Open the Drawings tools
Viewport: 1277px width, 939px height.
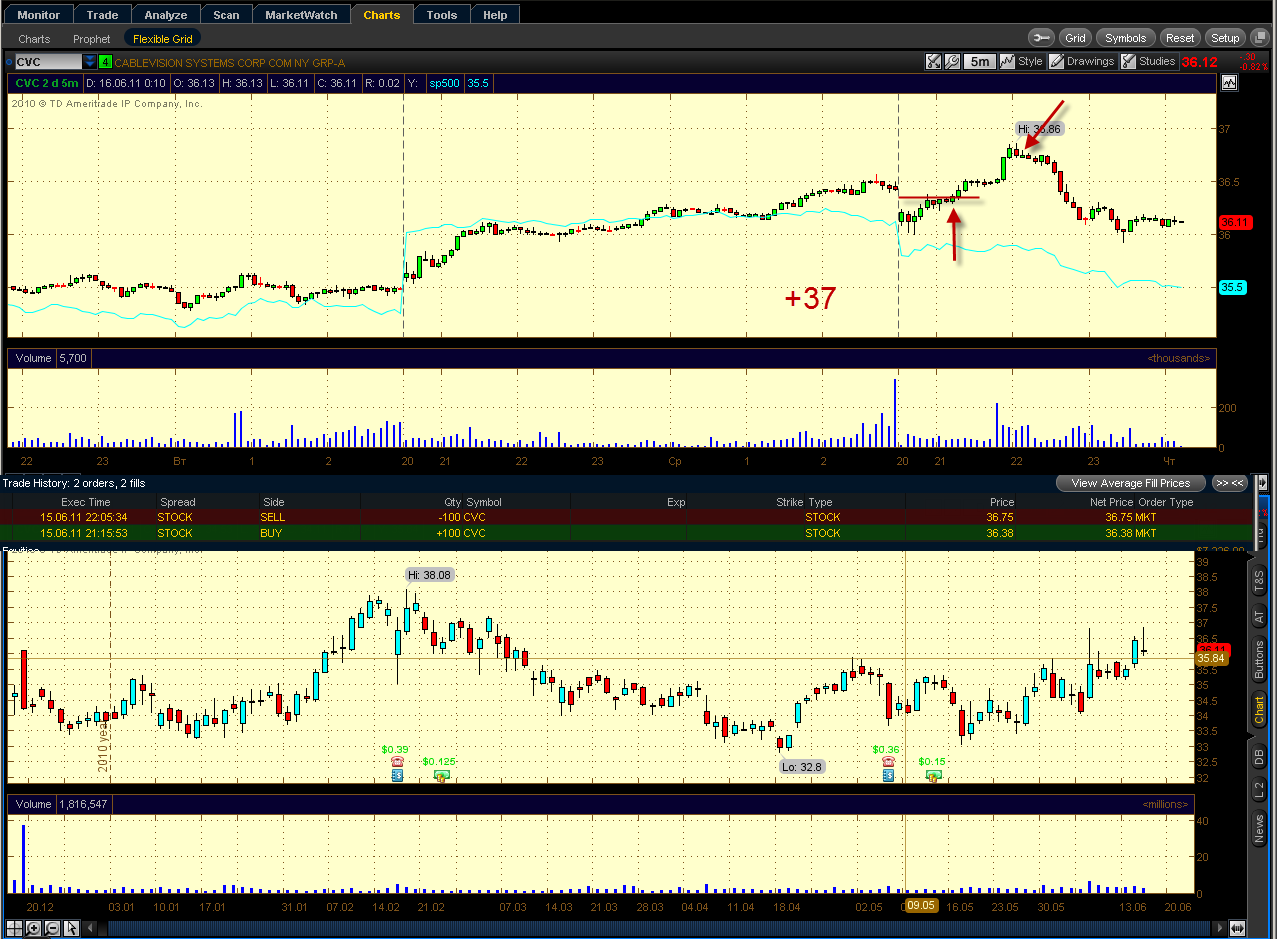pyautogui.click(x=1081, y=62)
